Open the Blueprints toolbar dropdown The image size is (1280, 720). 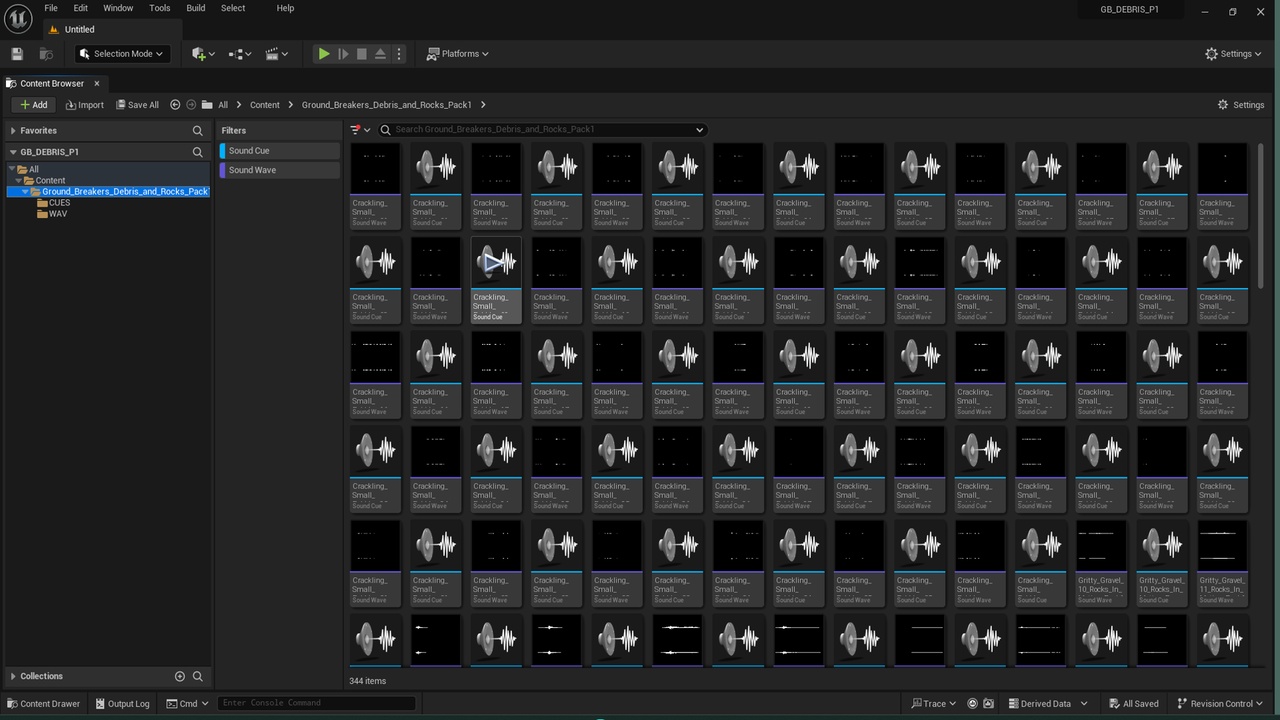pyautogui.click(x=240, y=54)
